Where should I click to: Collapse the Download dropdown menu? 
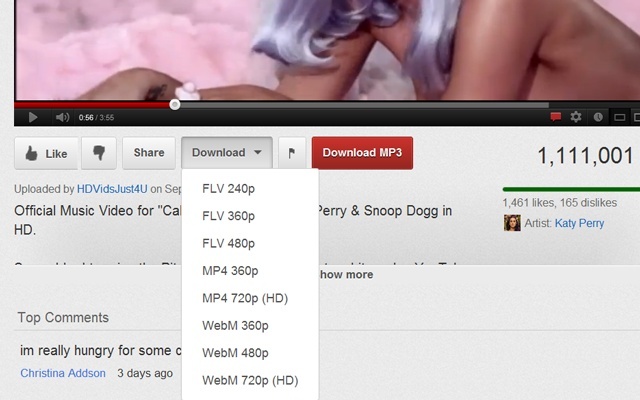point(227,153)
